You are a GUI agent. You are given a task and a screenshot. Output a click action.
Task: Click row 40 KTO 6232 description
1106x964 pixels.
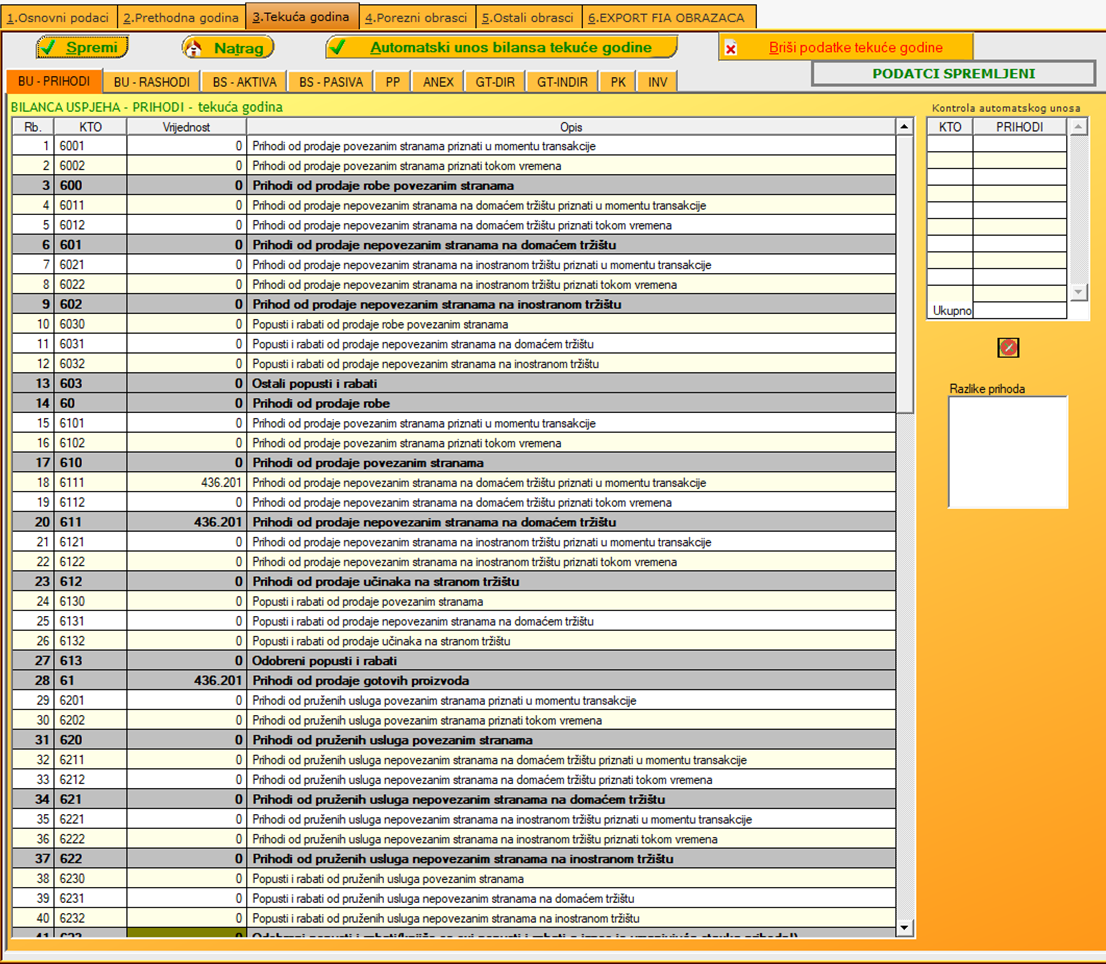point(571,918)
